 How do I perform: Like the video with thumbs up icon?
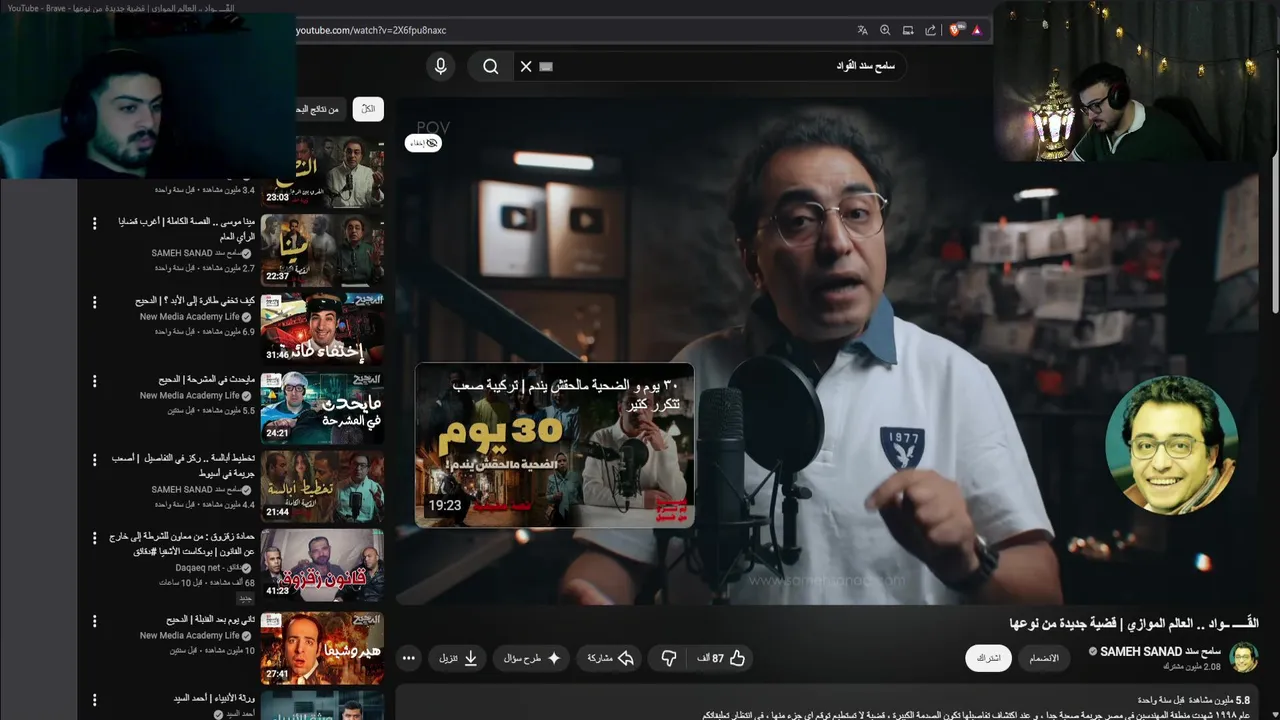point(737,658)
